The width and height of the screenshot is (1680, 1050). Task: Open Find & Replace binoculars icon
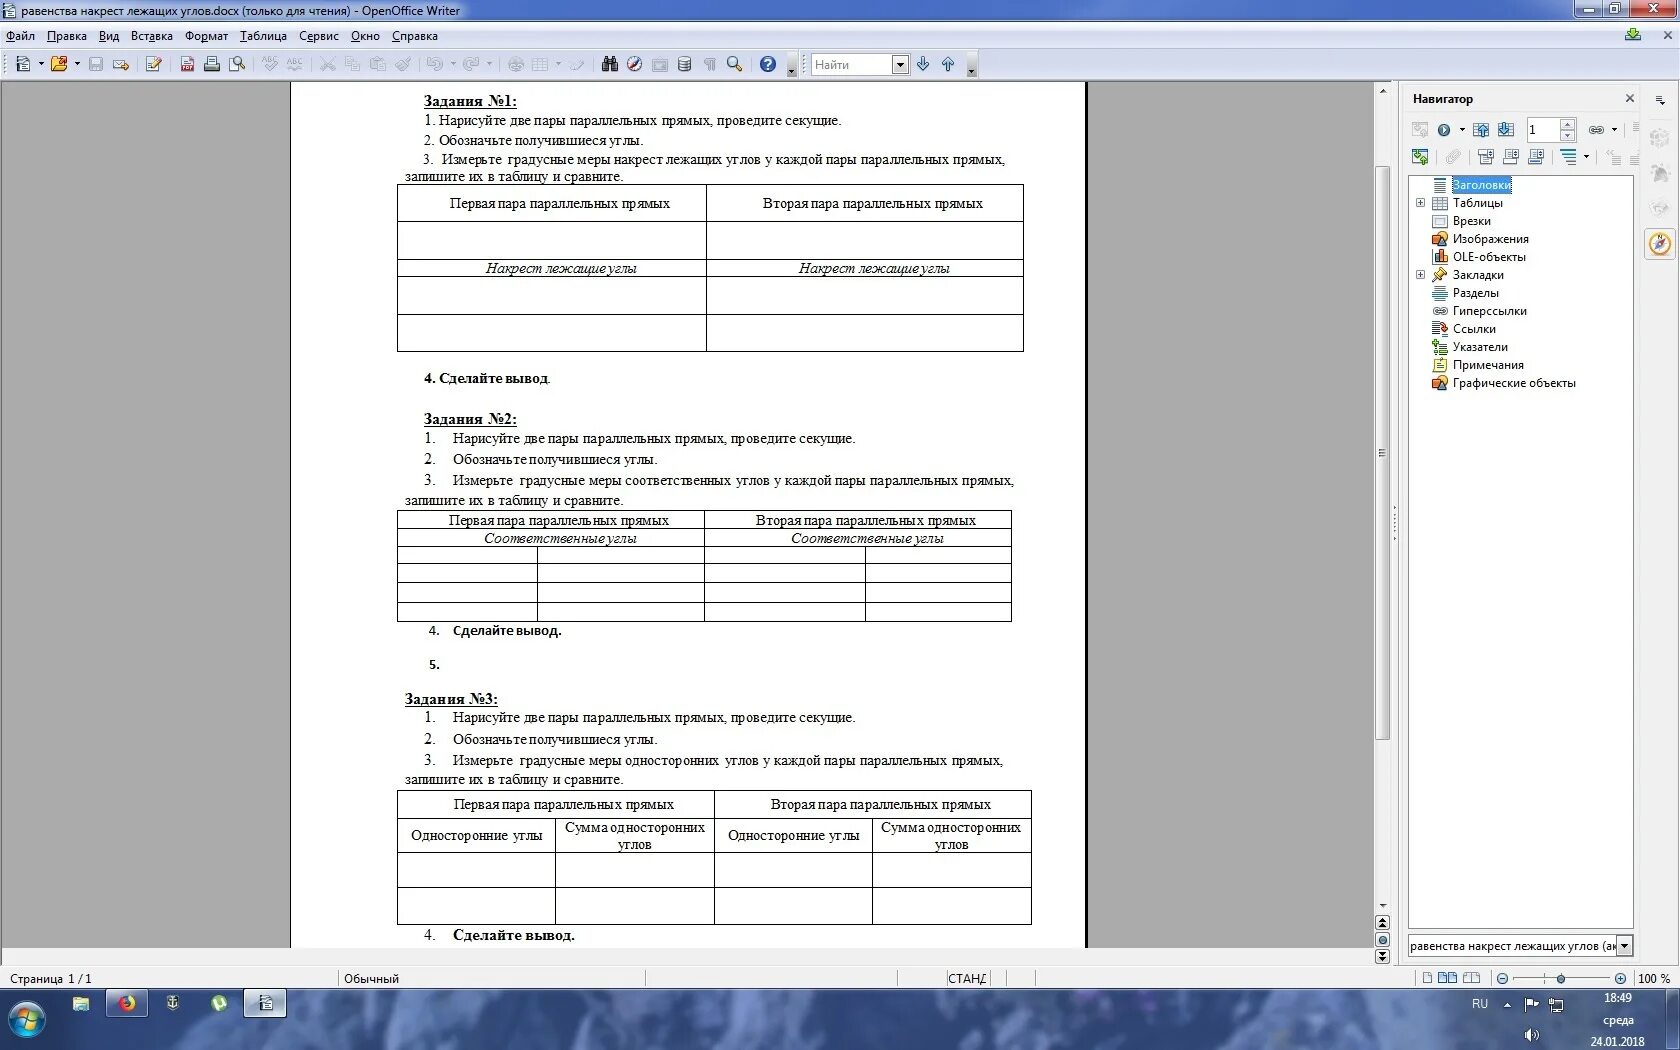pos(610,64)
